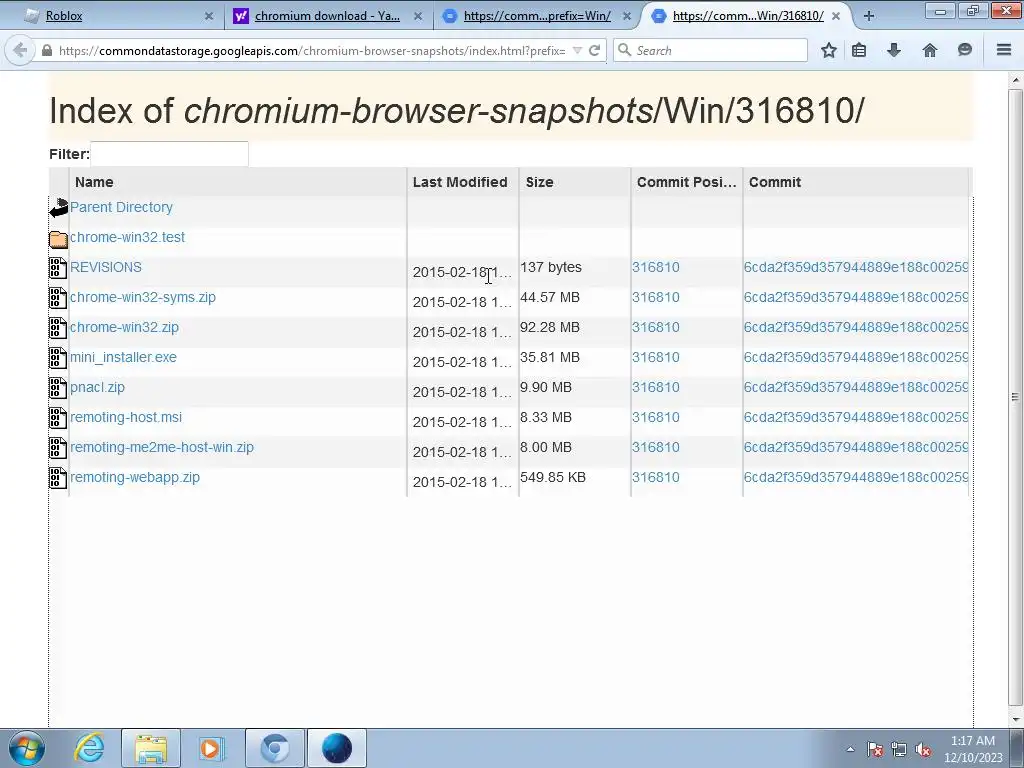Reload the page with the refresh icon
The width and height of the screenshot is (1024, 768).
tap(594, 50)
